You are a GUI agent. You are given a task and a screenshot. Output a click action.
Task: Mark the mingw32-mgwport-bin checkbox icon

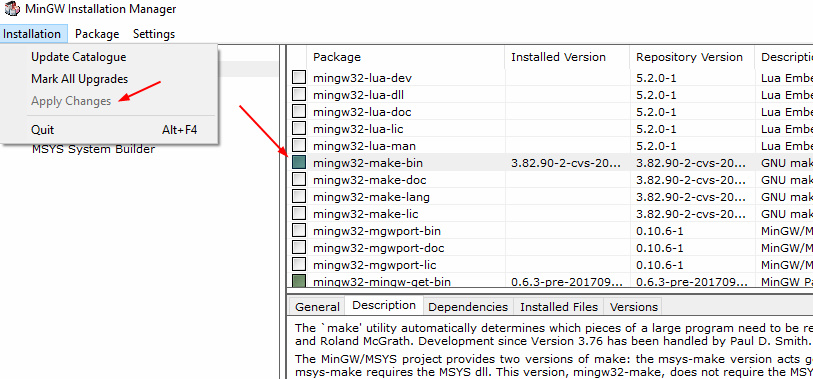[x=299, y=231]
